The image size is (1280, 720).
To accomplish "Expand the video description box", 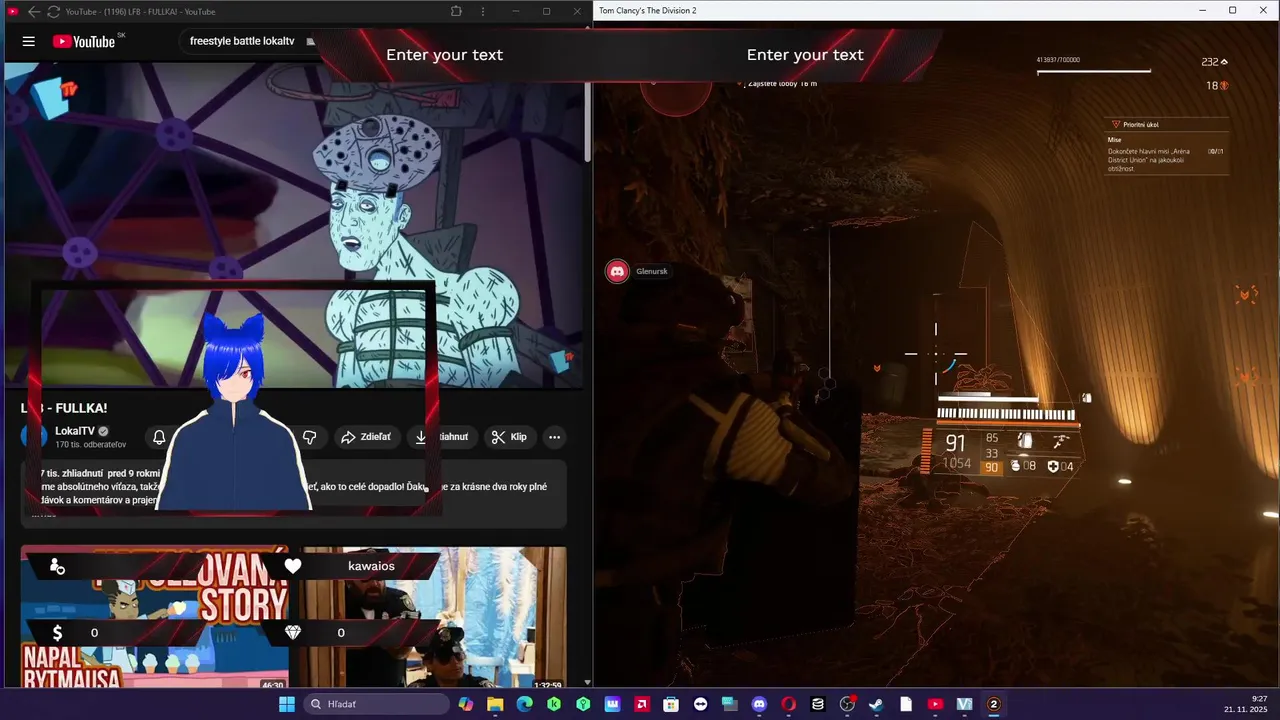I will pos(294,493).
